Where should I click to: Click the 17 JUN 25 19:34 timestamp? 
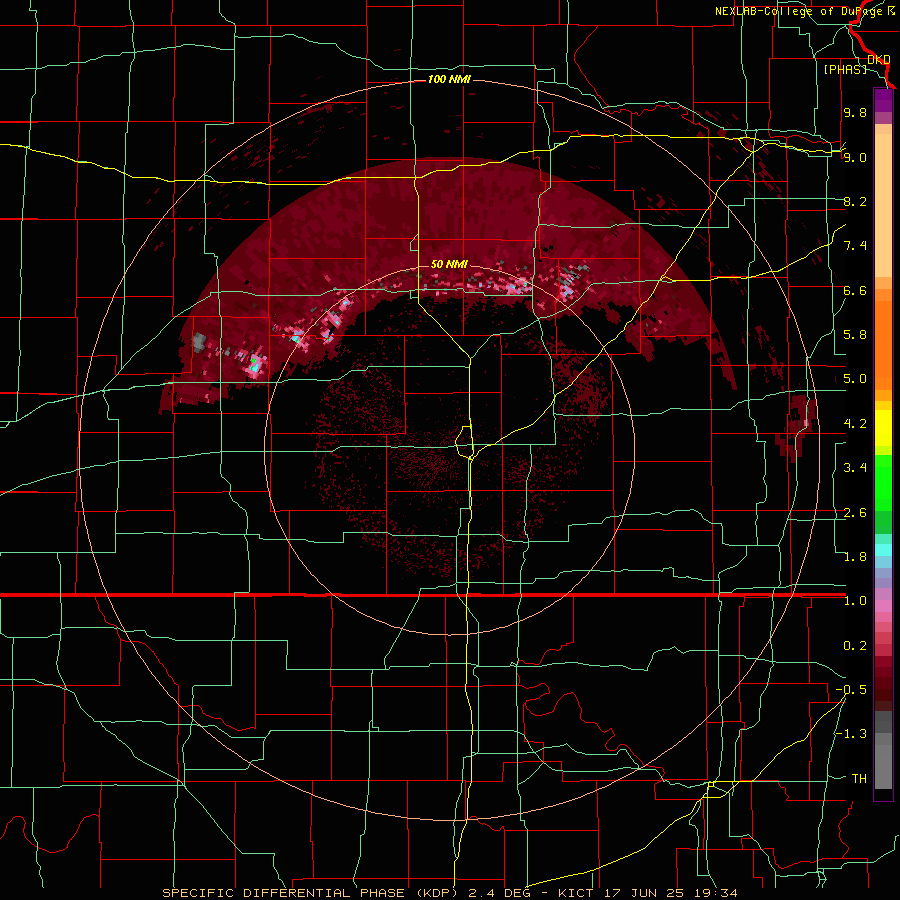click(670, 893)
